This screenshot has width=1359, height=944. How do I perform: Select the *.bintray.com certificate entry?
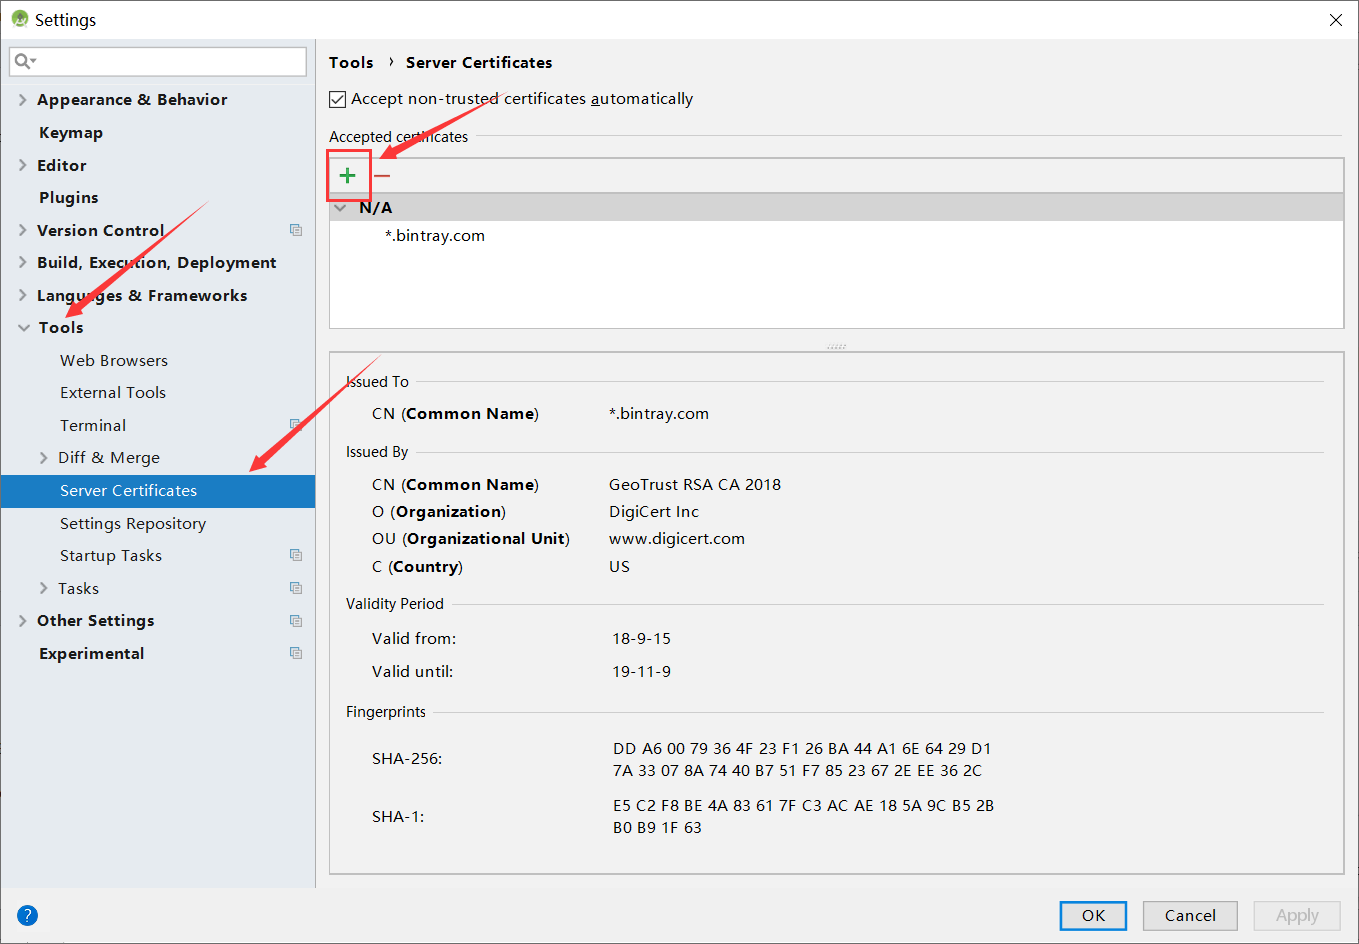(x=435, y=235)
